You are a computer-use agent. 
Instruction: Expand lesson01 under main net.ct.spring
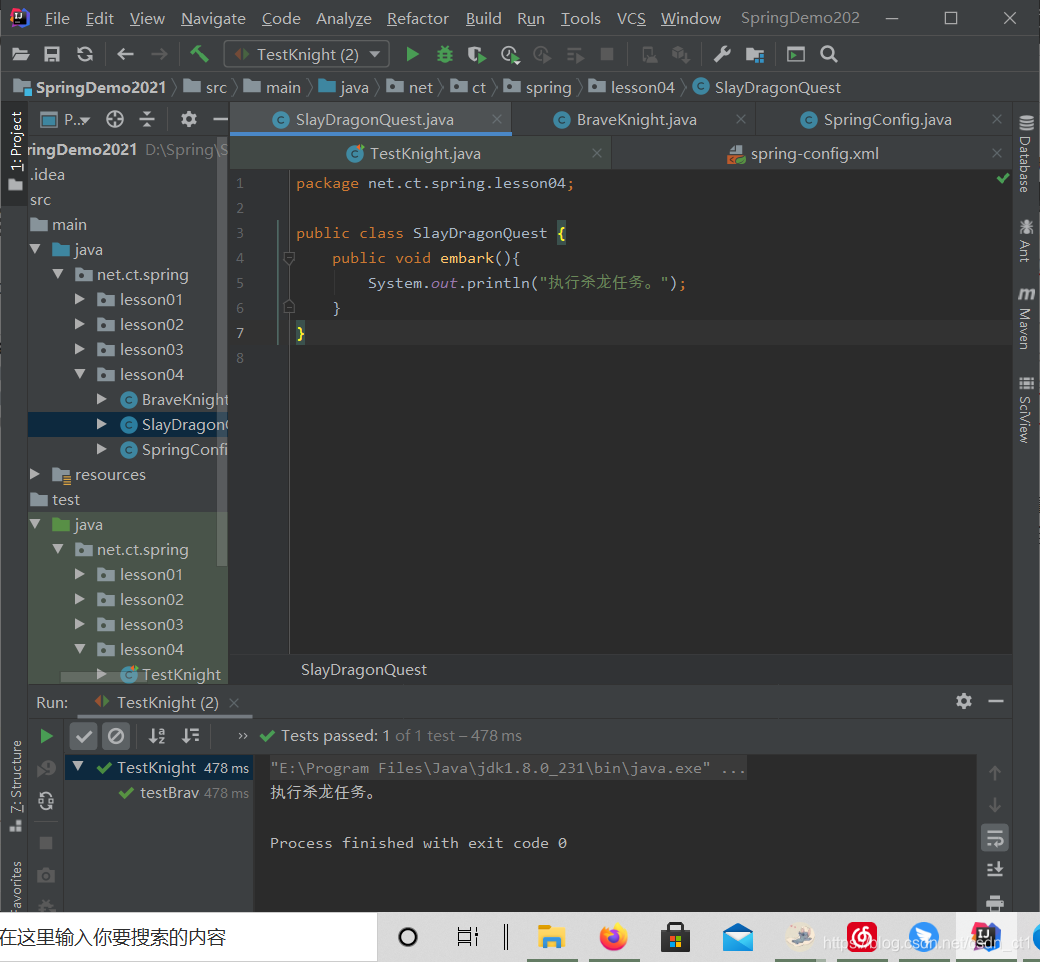click(80, 299)
